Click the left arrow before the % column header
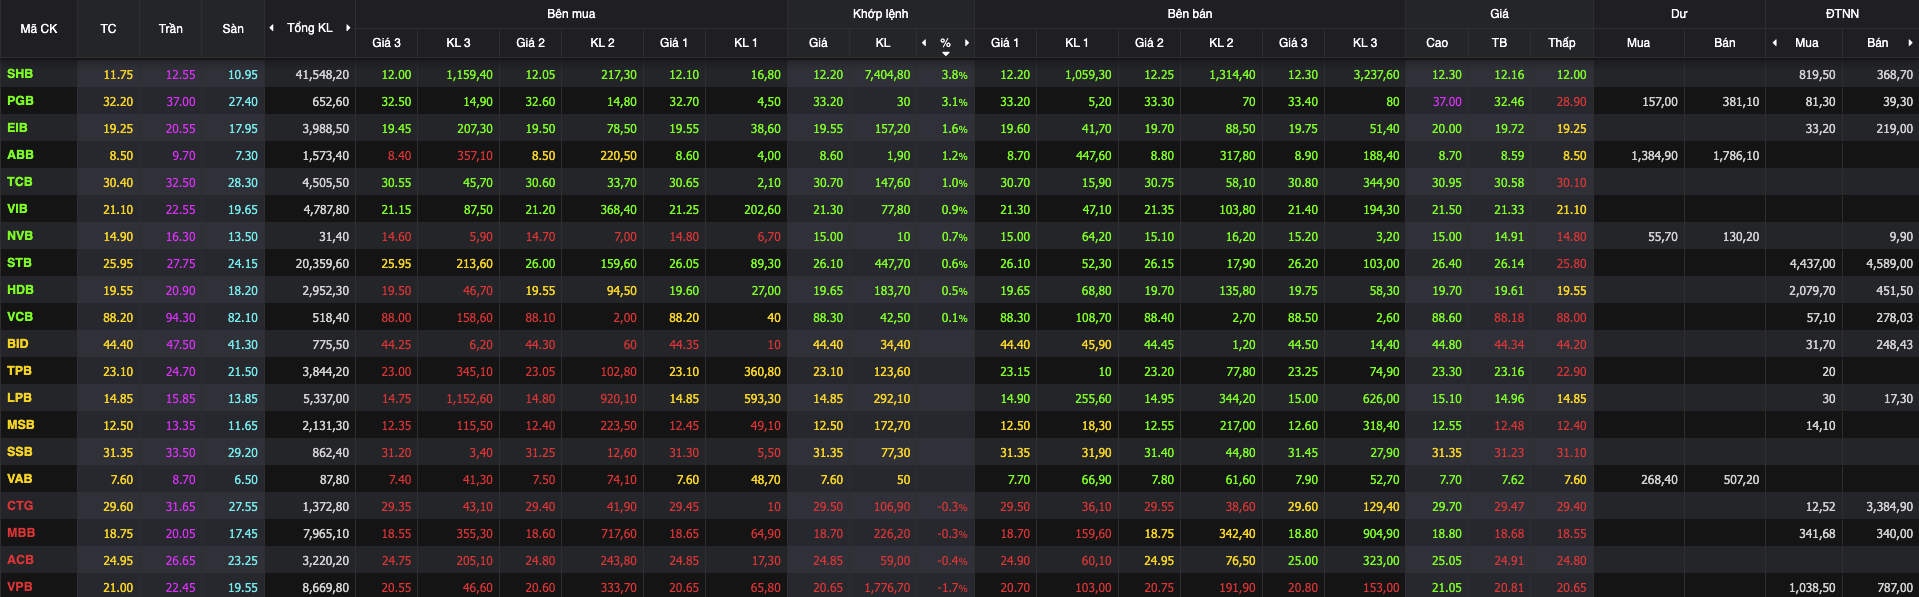This screenshot has width=1919, height=597. pyautogui.click(x=924, y=43)
